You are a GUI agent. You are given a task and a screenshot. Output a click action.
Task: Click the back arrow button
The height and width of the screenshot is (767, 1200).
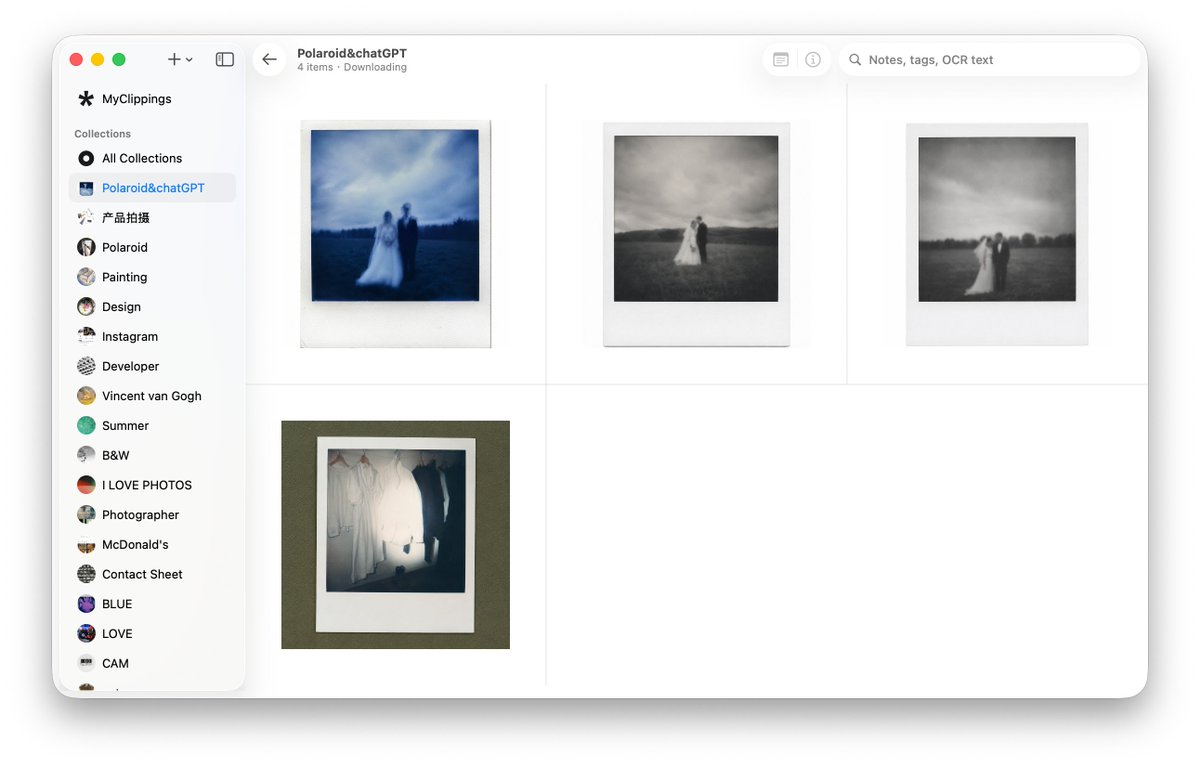click(x=269, y=60)
